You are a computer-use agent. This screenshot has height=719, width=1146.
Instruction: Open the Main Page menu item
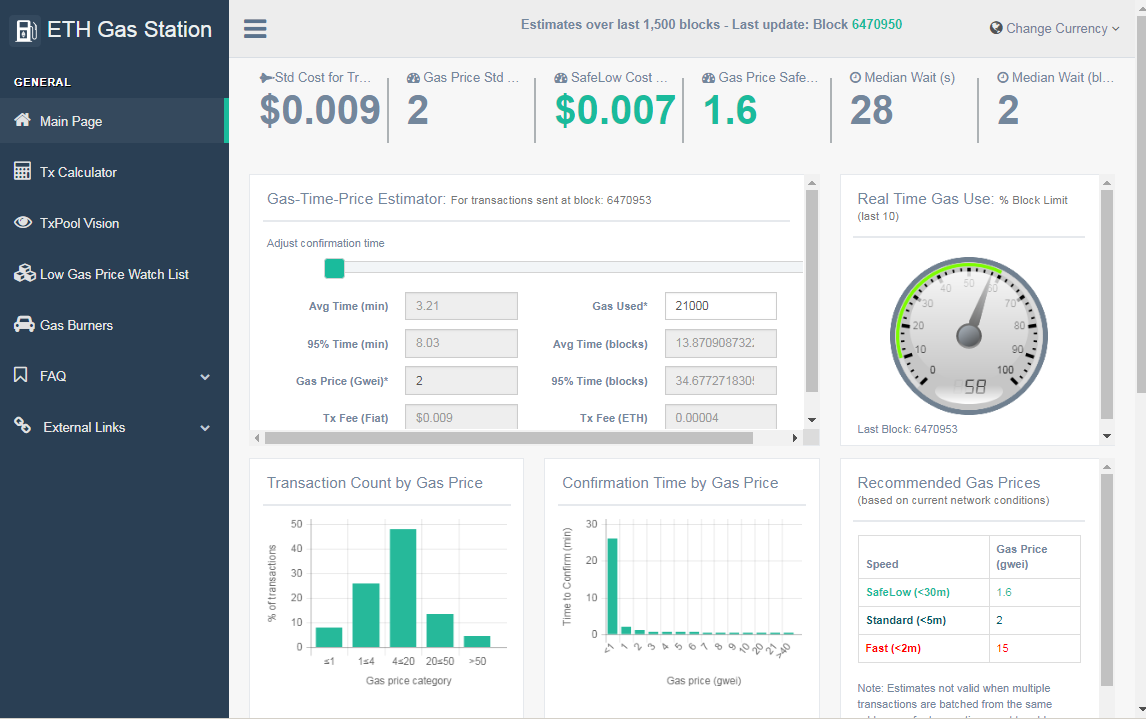click(x=114, y=121)
